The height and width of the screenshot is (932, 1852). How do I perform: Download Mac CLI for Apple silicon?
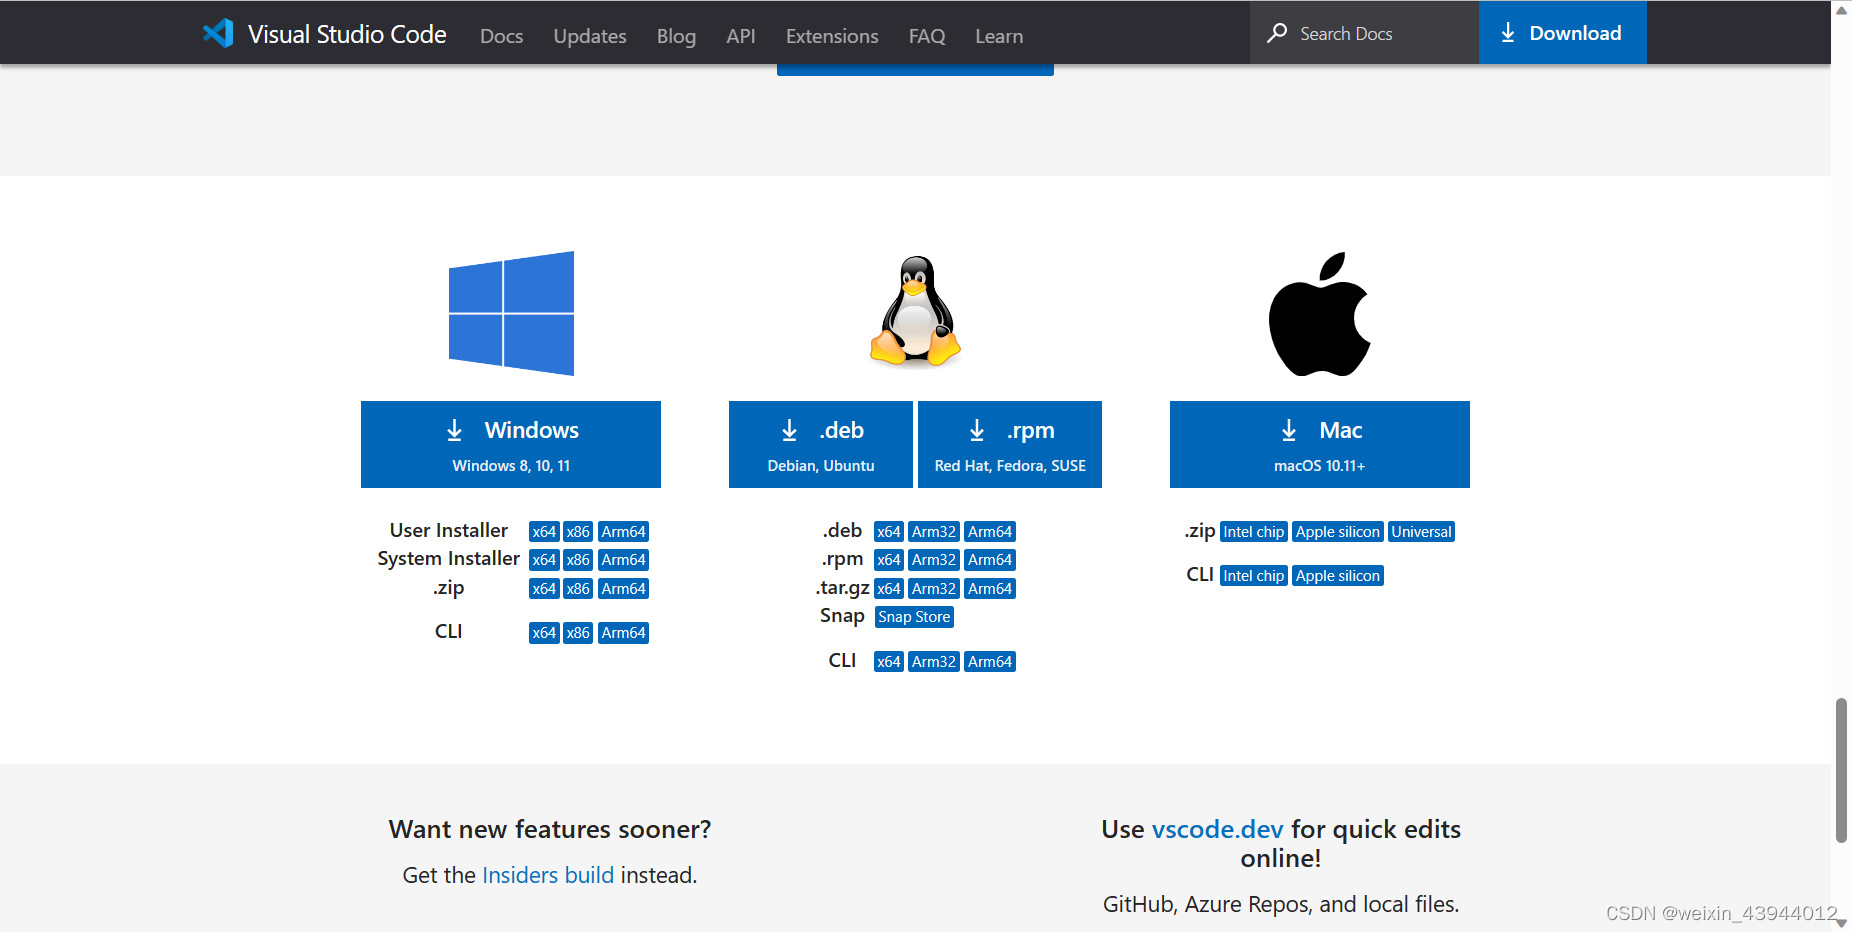1338,576
